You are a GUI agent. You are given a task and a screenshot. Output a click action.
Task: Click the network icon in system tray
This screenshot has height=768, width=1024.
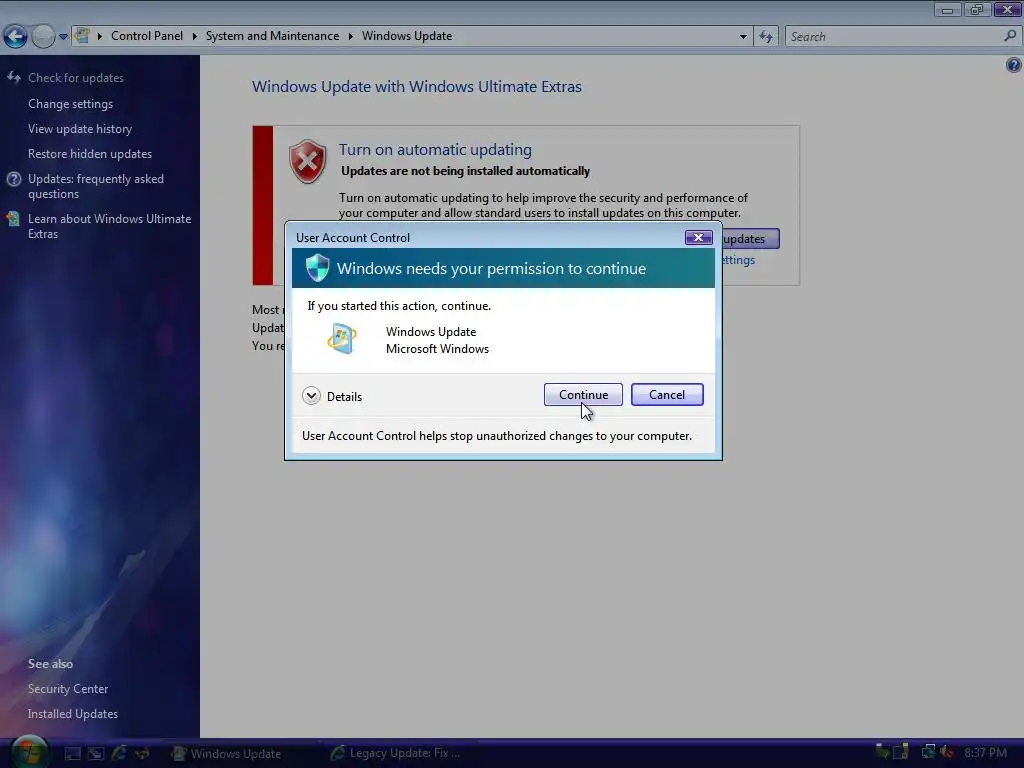928,753
